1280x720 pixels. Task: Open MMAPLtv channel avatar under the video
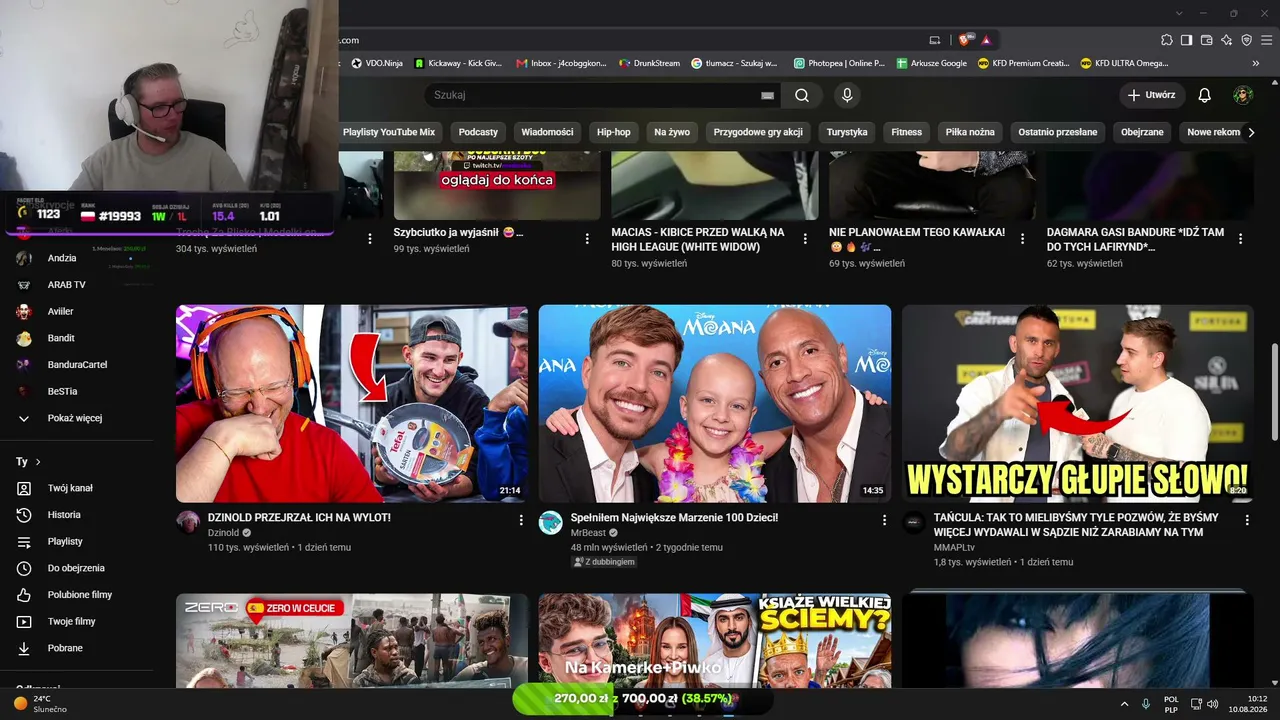pos(914,522)
